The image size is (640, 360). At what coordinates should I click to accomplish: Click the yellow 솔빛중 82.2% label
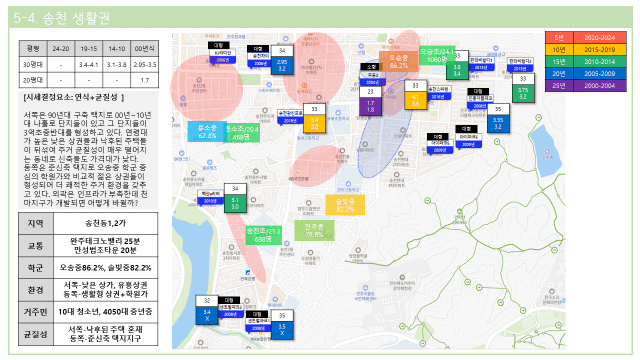[345, 205]
